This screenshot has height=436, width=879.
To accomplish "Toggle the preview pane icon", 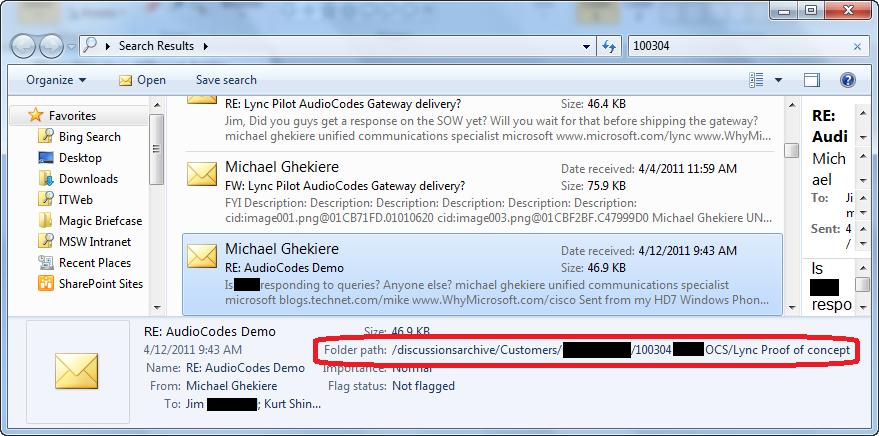I will click(812, 80).
